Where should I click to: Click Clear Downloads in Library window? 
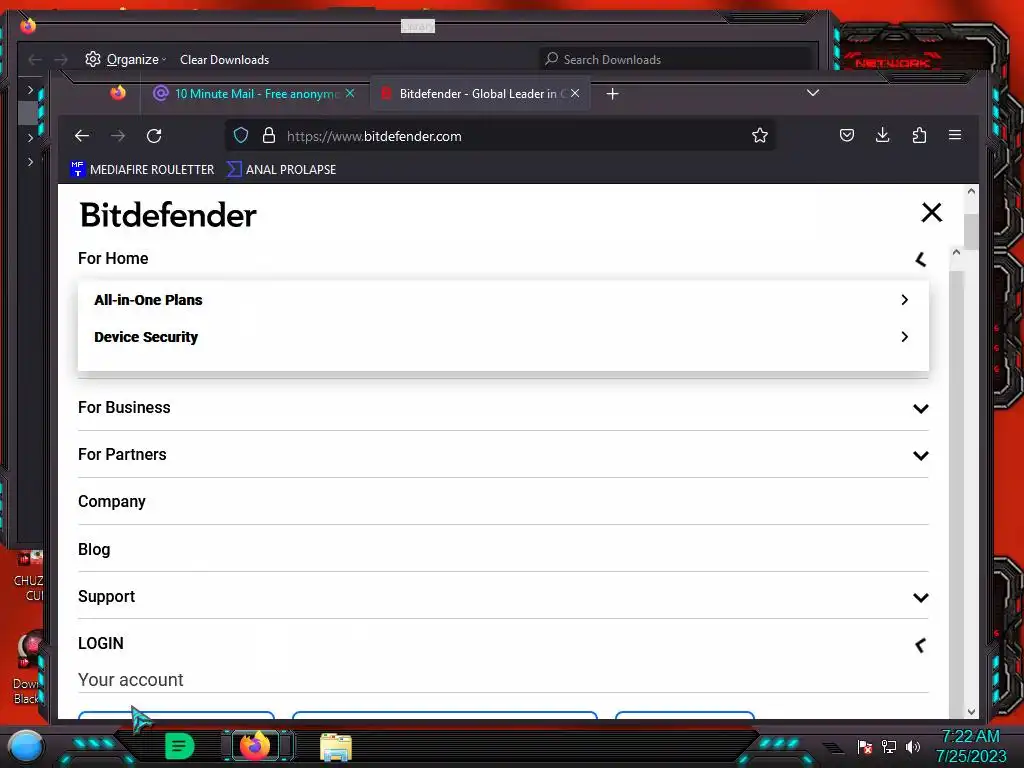click(x=225, y=59)
